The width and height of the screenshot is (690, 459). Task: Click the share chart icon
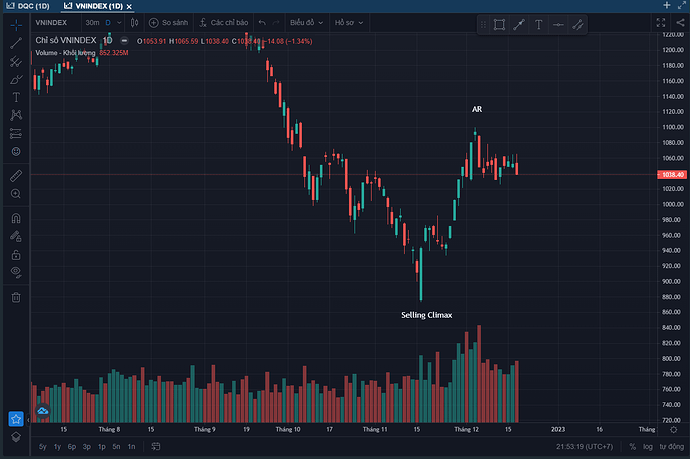pyautogui.click(x=680, y=22)
